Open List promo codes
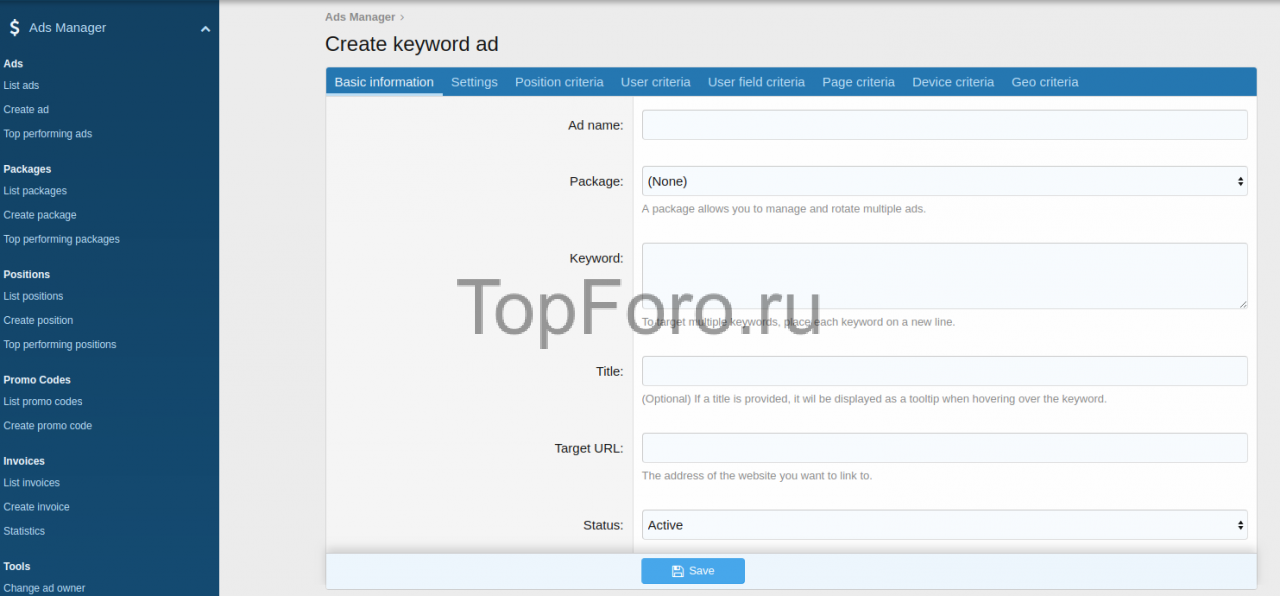Viewport: 1280px width, 596px height. pyautogui.click(x=43, y=402)
